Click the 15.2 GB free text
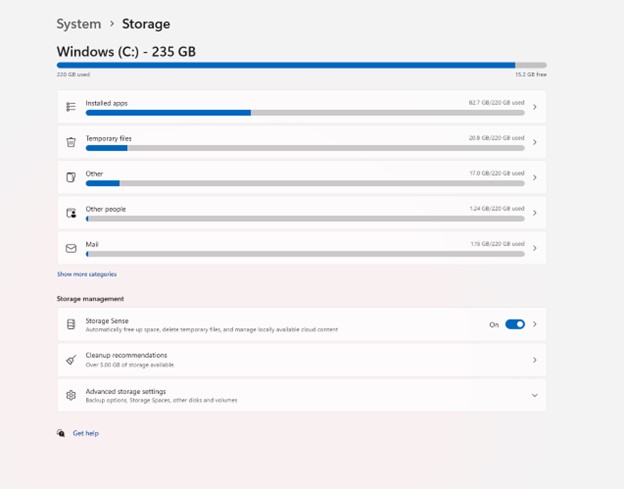 530,74
